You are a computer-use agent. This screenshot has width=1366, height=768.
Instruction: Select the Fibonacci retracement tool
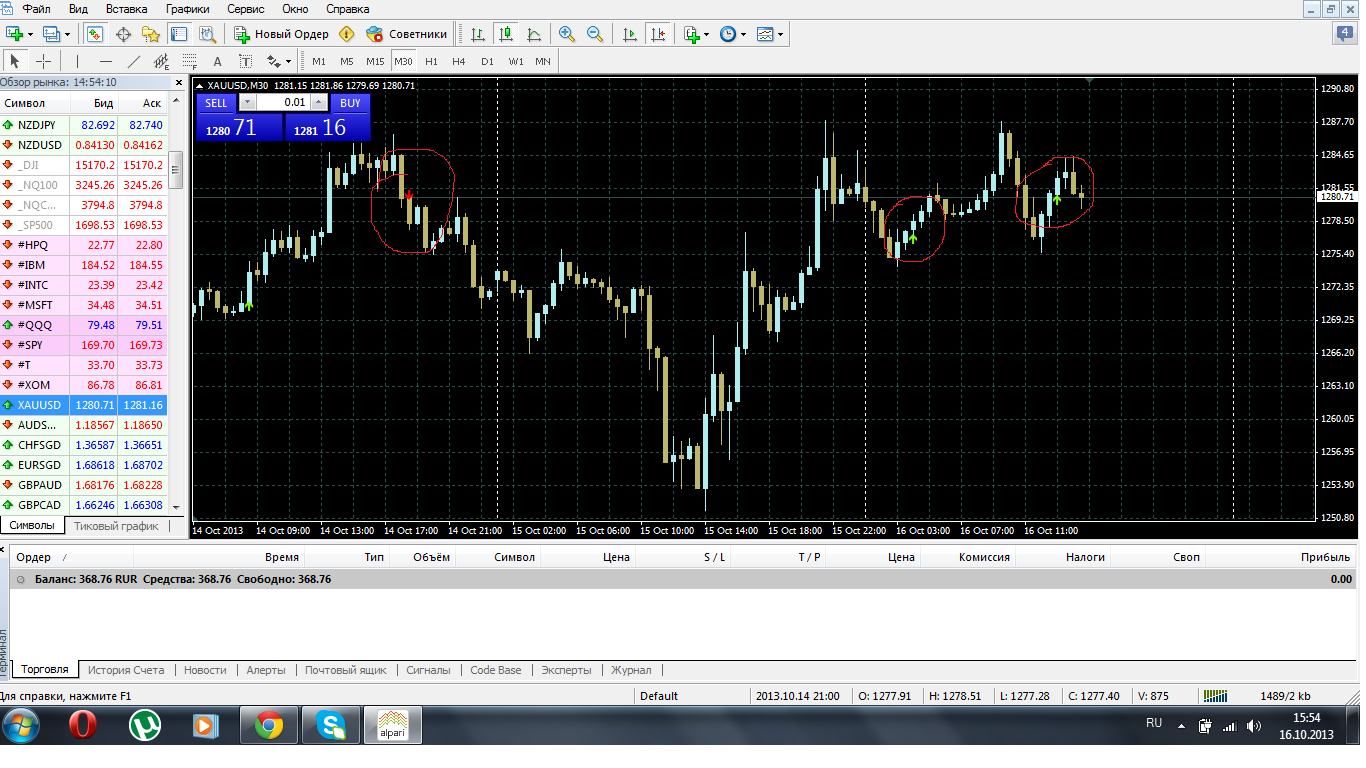coord(189,61)
